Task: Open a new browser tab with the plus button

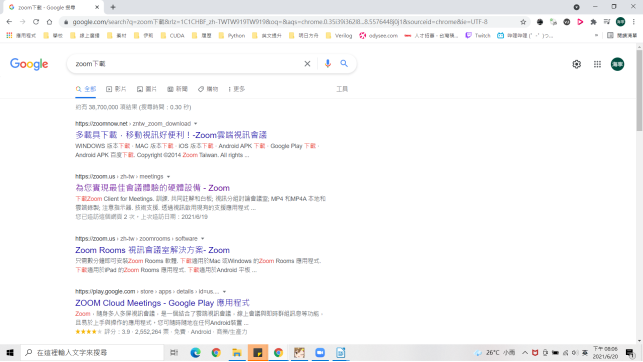Action: [113, 7]
